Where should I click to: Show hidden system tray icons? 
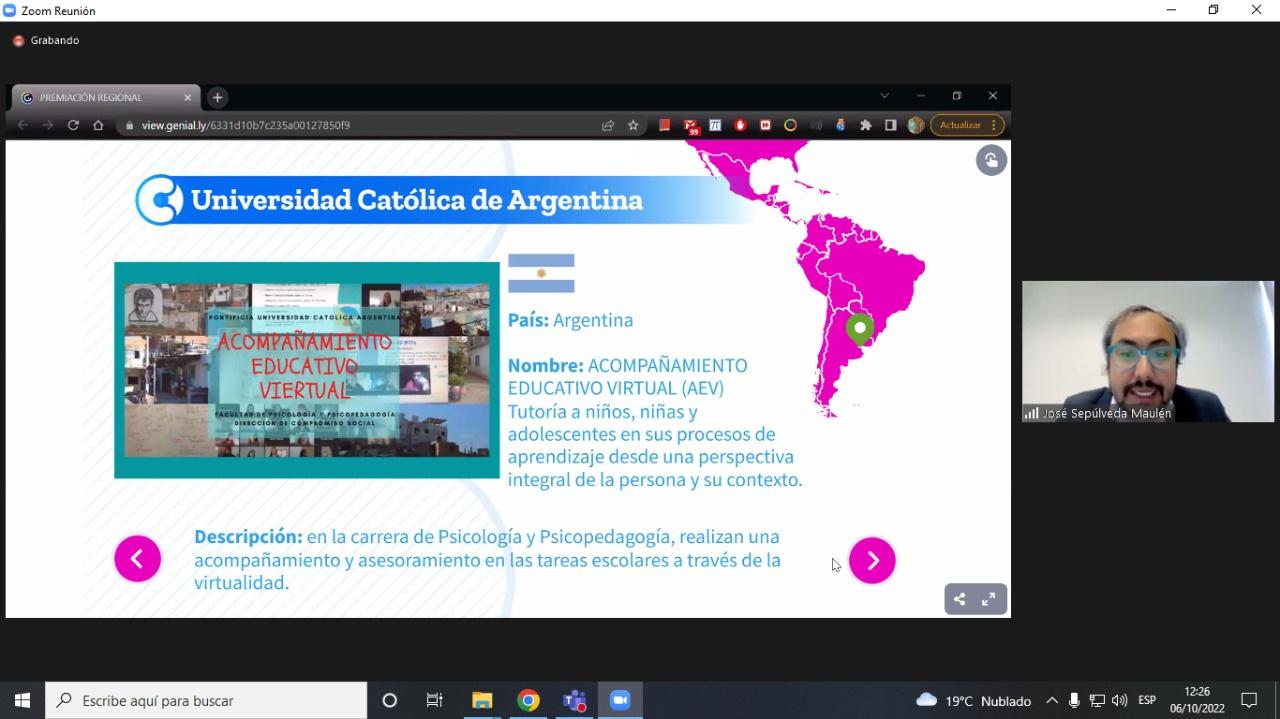[1052, 700]
